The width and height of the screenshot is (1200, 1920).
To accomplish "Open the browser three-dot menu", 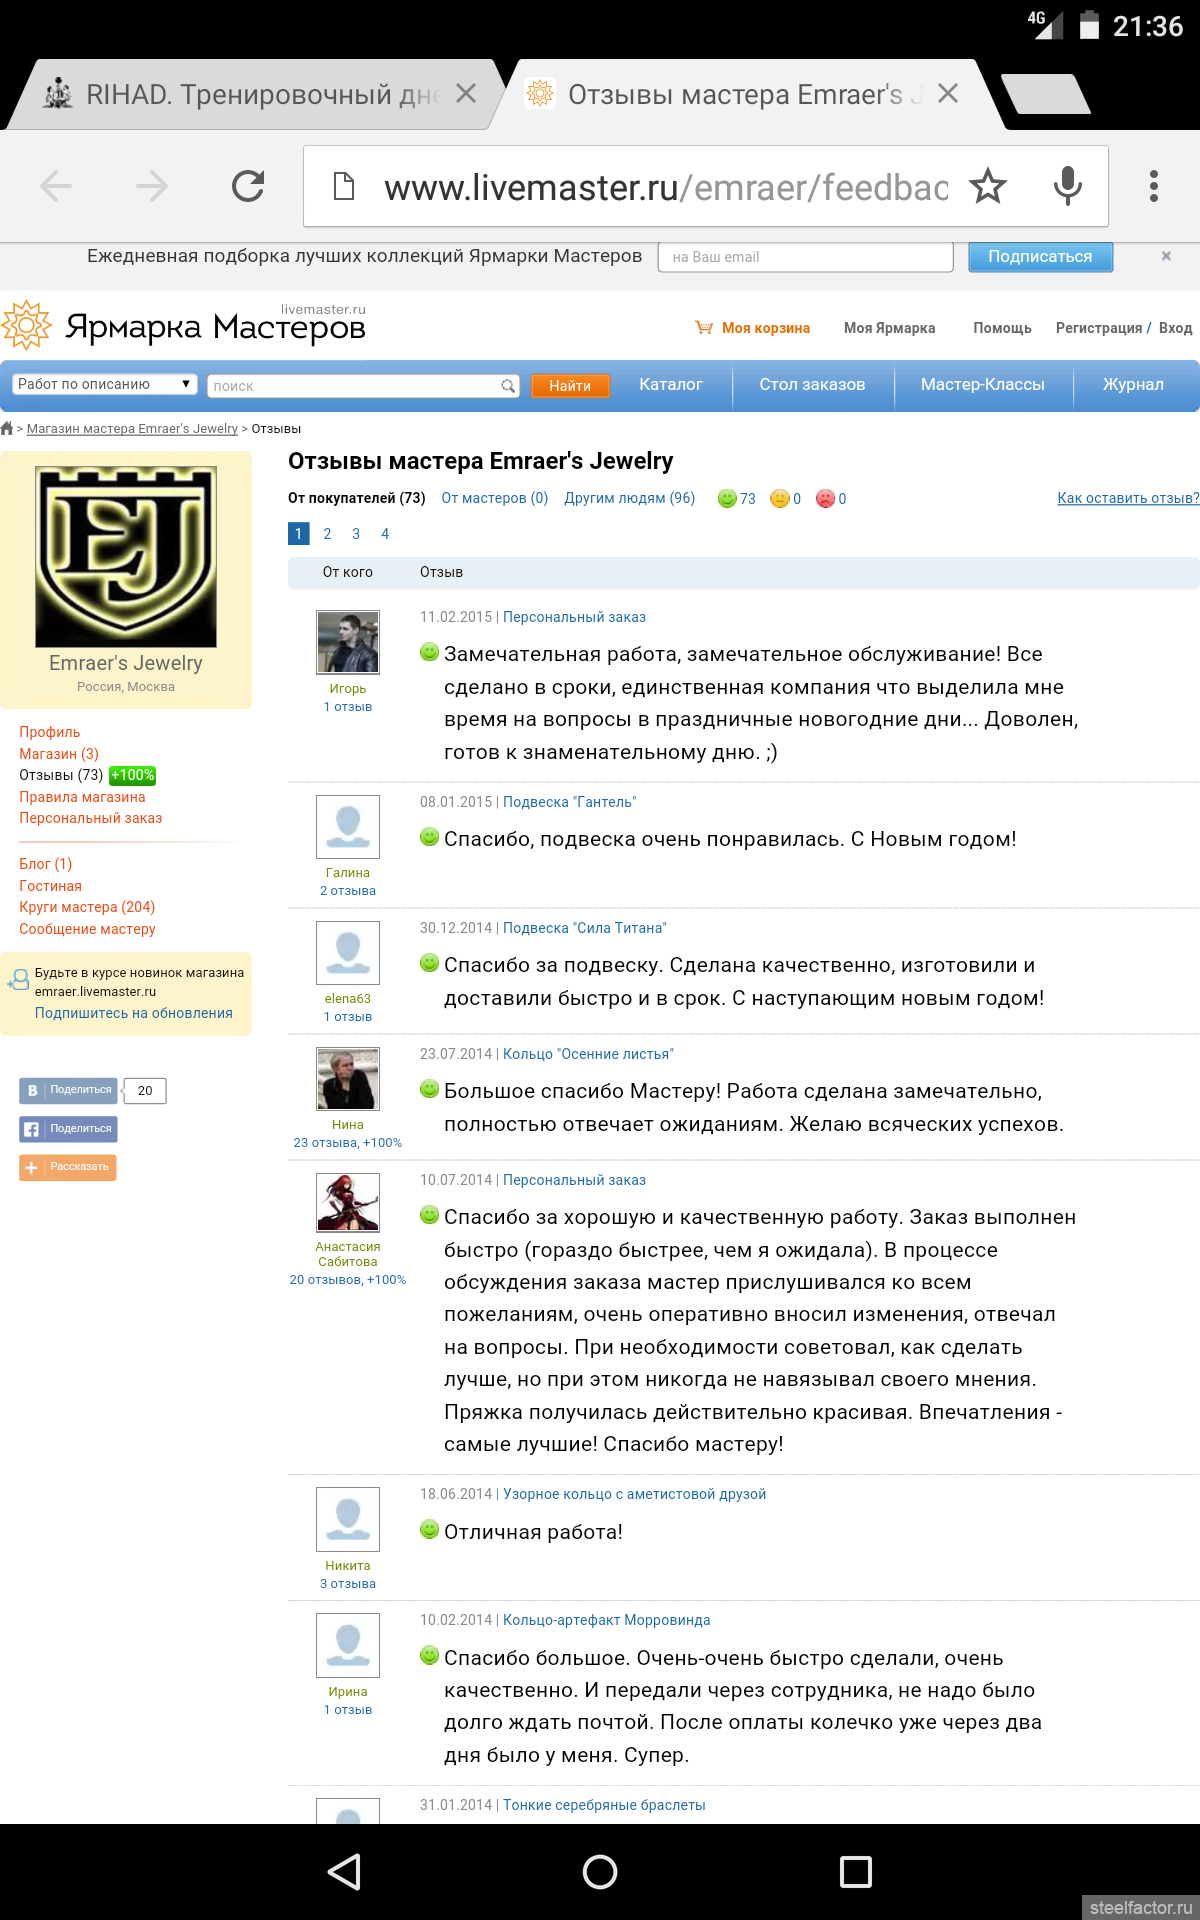I will tap(1153, 186).
